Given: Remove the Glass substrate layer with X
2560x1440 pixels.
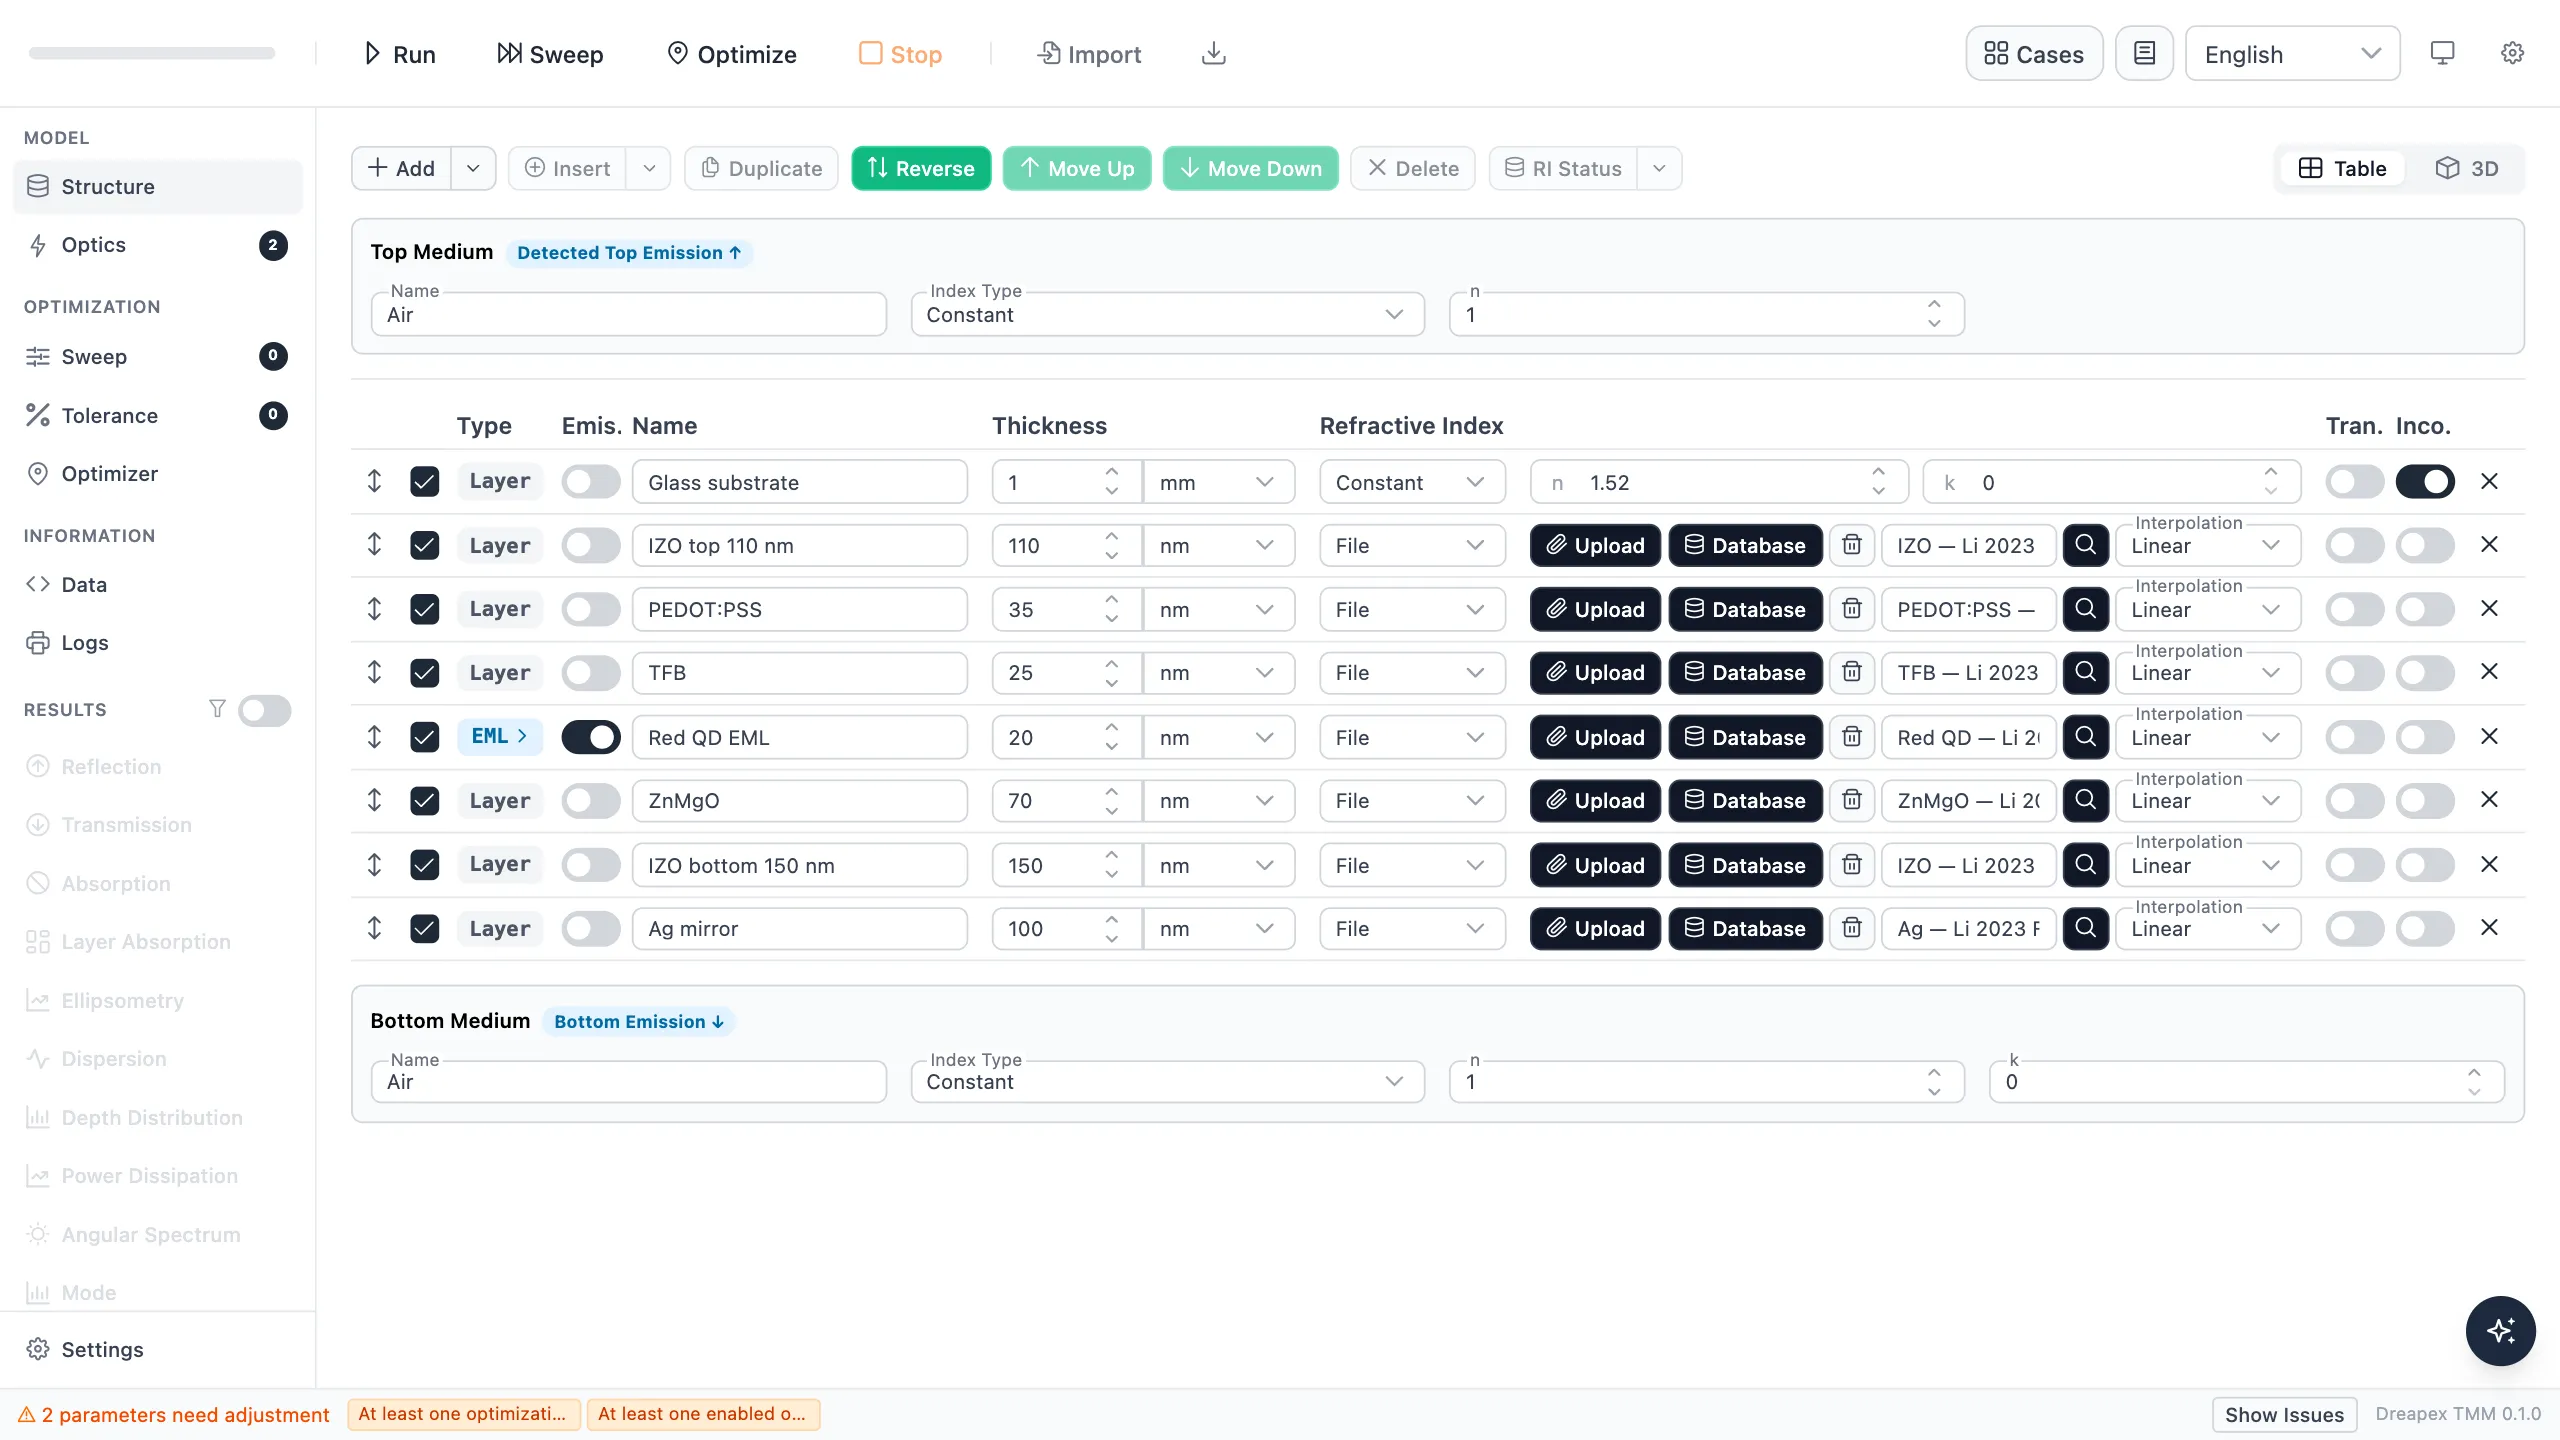Looking at the screenshot, I should 2489,482.
